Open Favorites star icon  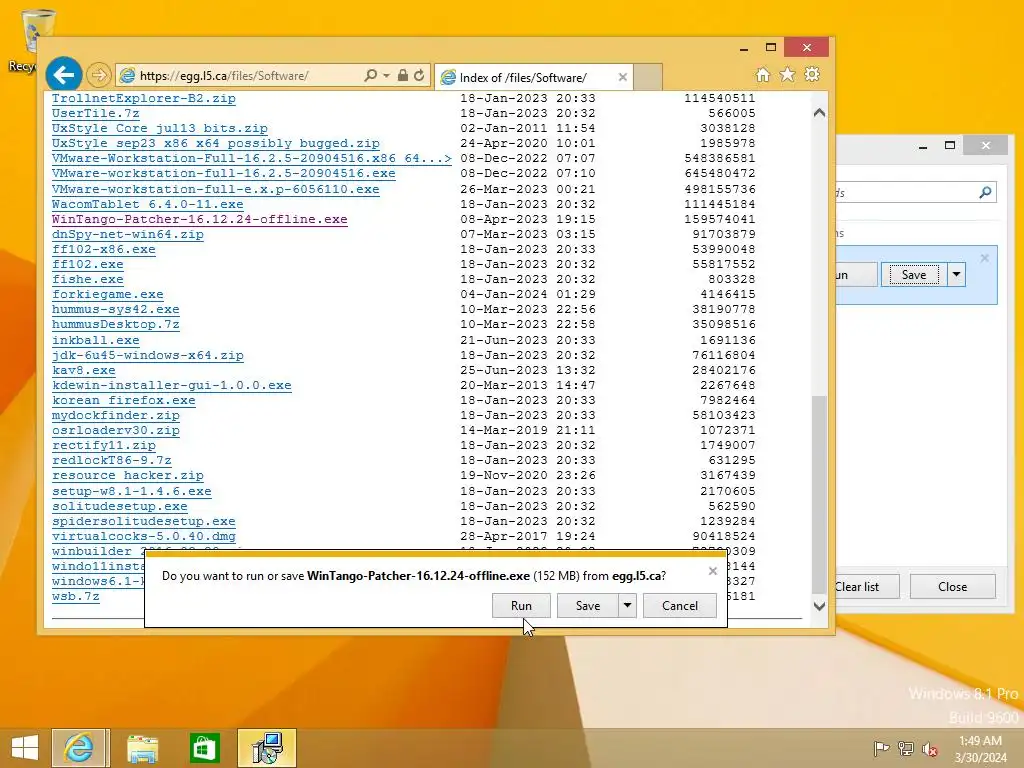(x=788, y=74)
